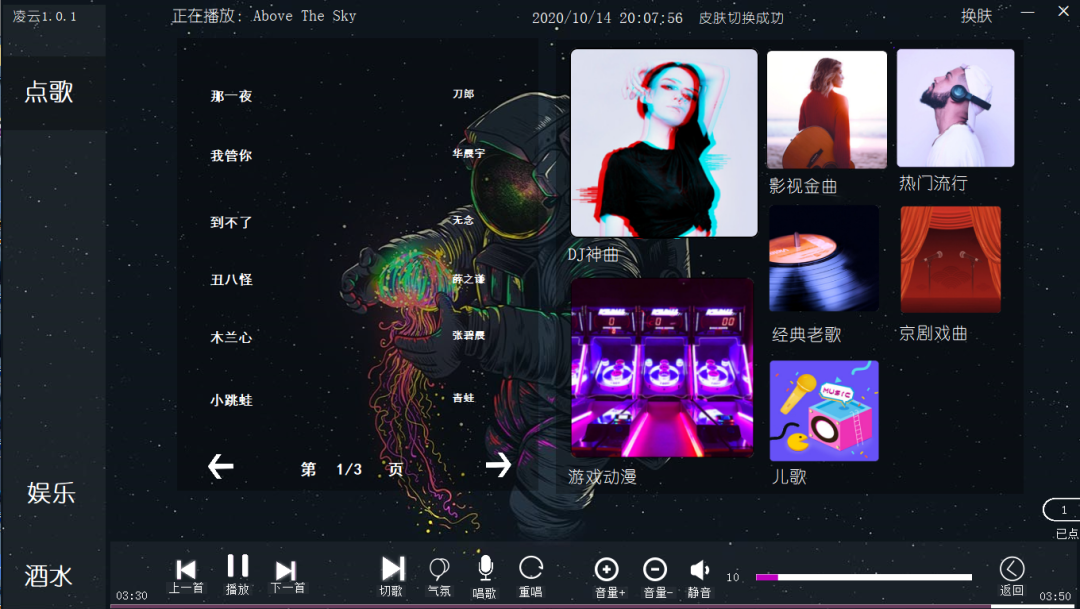Viewport: 1080px width, 609px height.
Task: Choose the song 小跳蛙
Action: pos(231,400)
